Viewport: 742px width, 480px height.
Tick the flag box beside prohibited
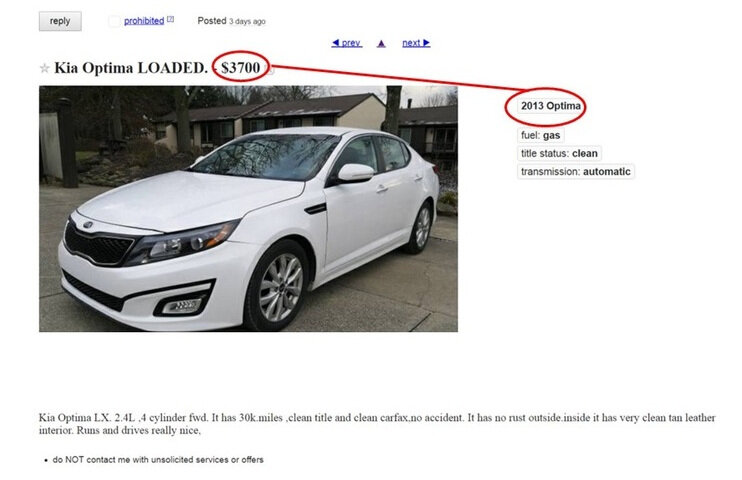[114, 21]
